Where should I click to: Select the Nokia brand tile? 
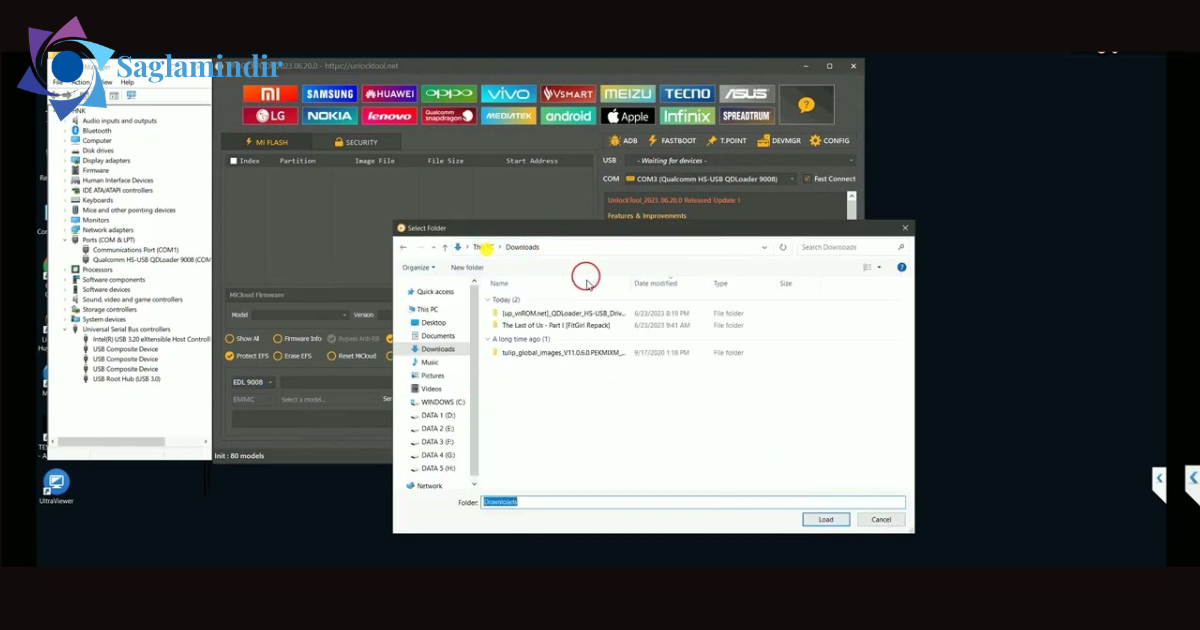(329, 116)
